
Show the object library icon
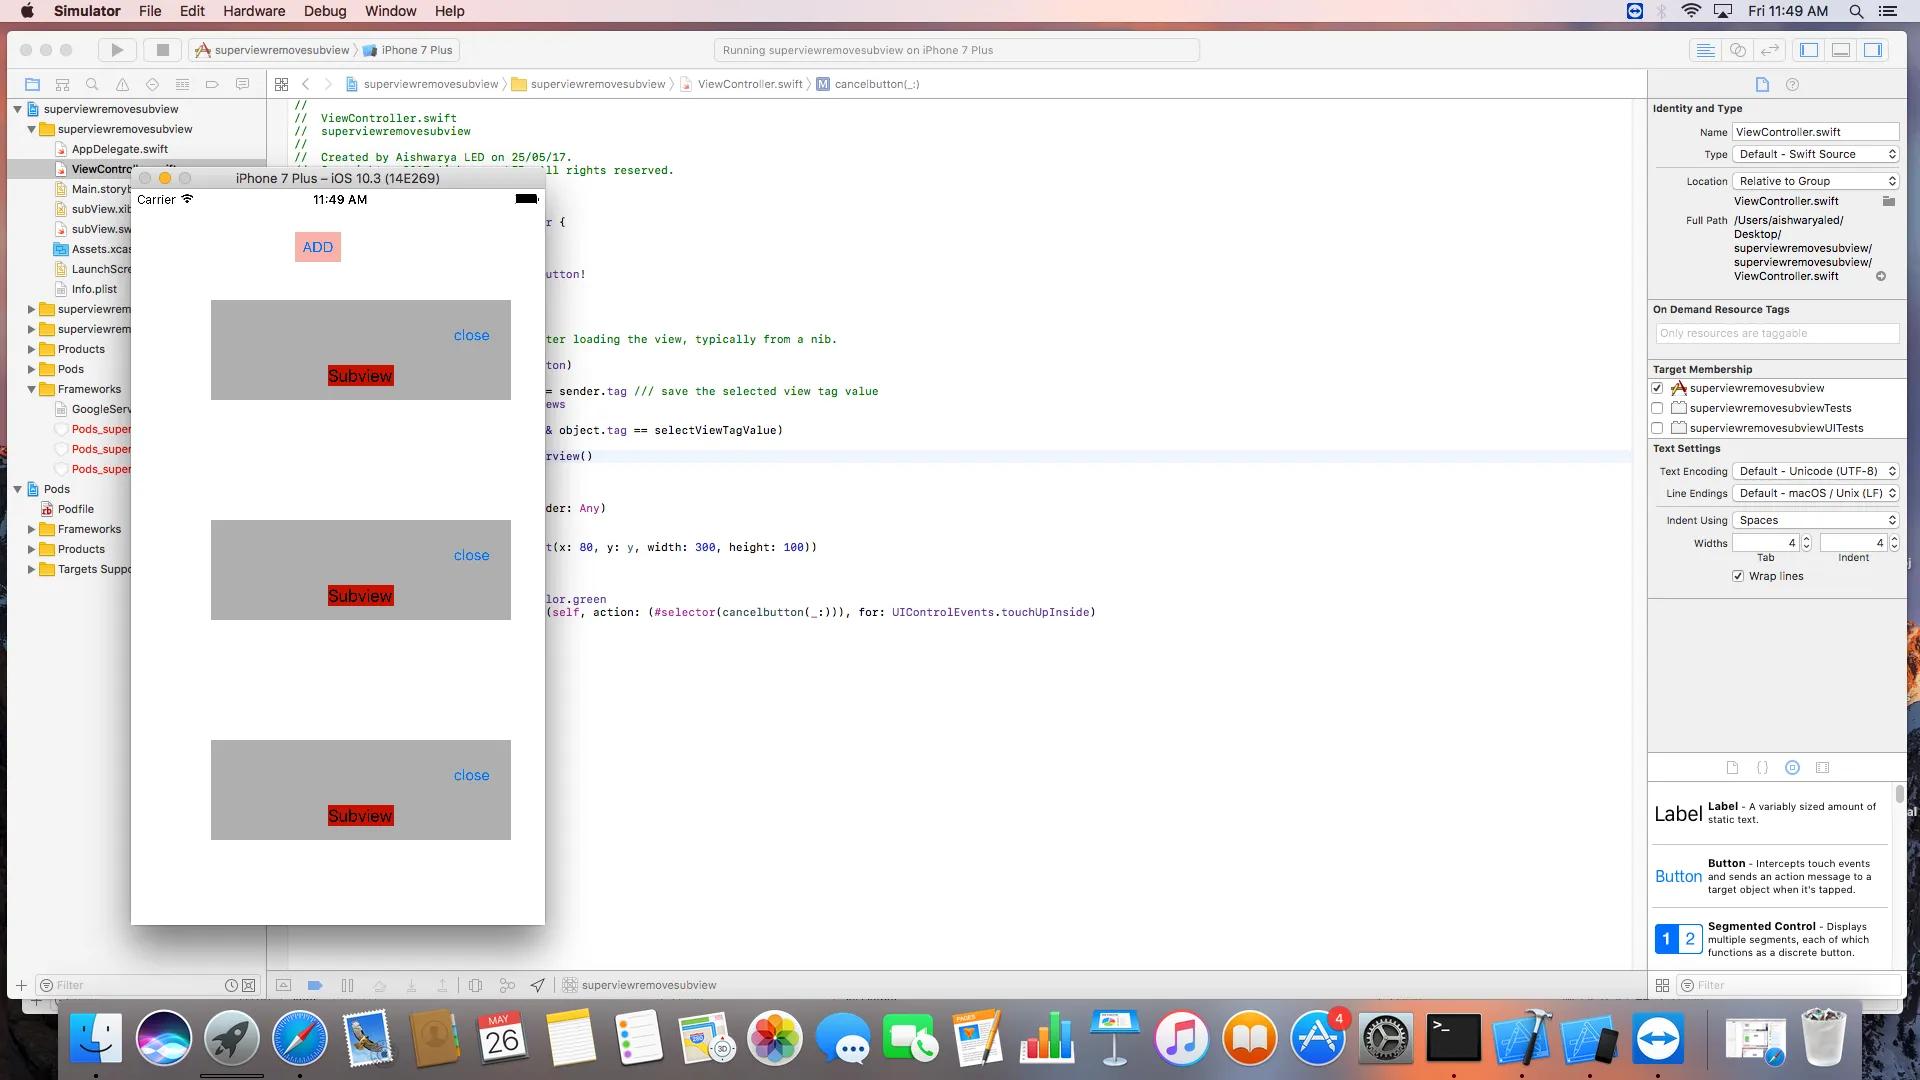click(x=1792, y=768)
